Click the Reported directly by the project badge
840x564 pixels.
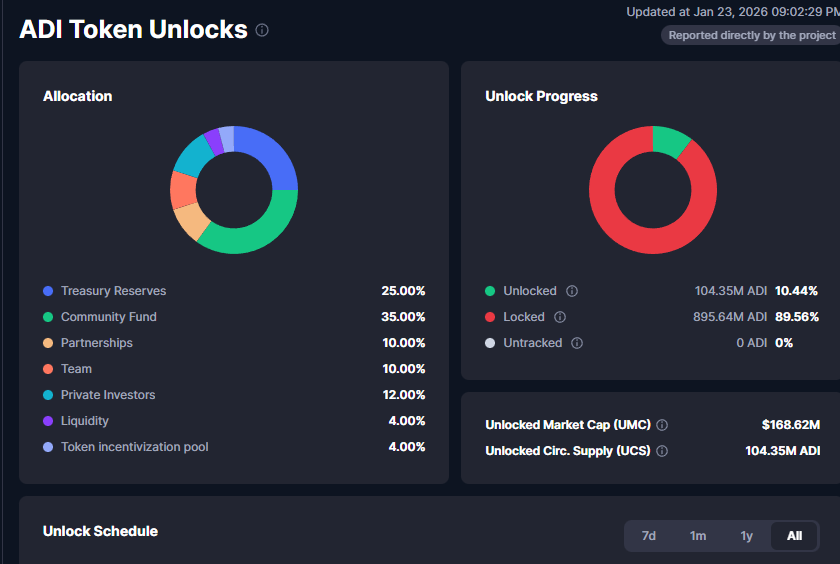[x=751, y=35]
